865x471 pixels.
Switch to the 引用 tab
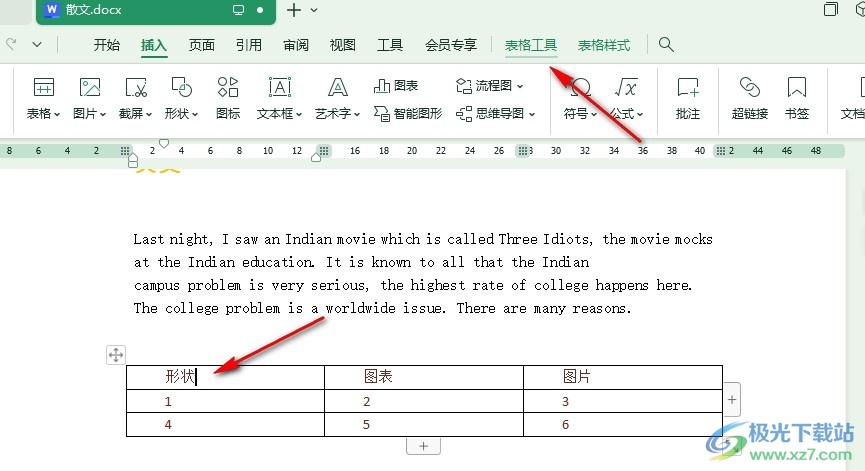click(x=249, y=45)
